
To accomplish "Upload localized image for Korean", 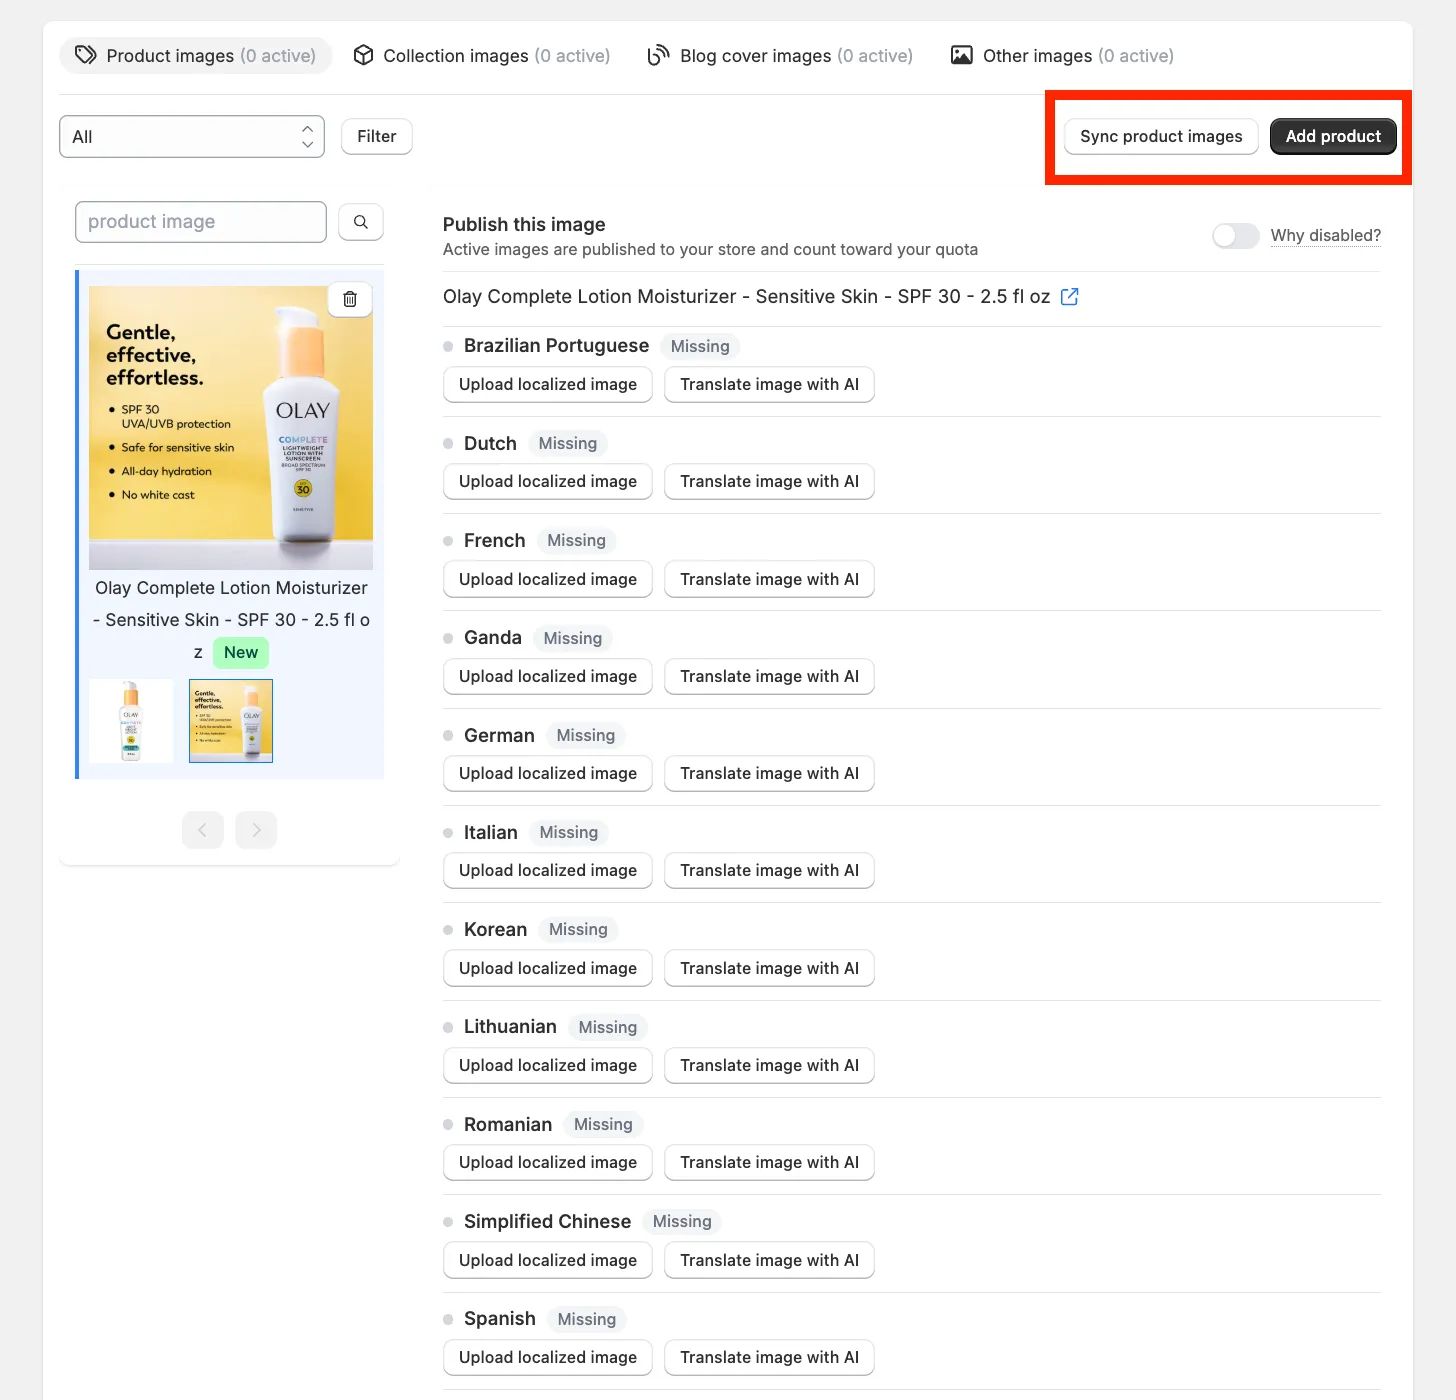I will 548,969.
